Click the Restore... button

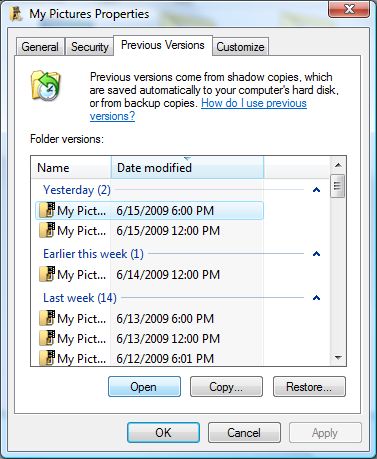[309, 387]
